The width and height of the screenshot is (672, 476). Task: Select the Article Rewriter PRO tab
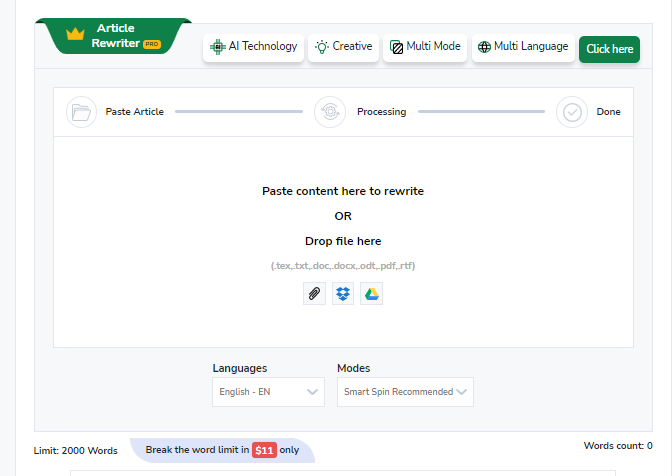[x=114, y=36]
